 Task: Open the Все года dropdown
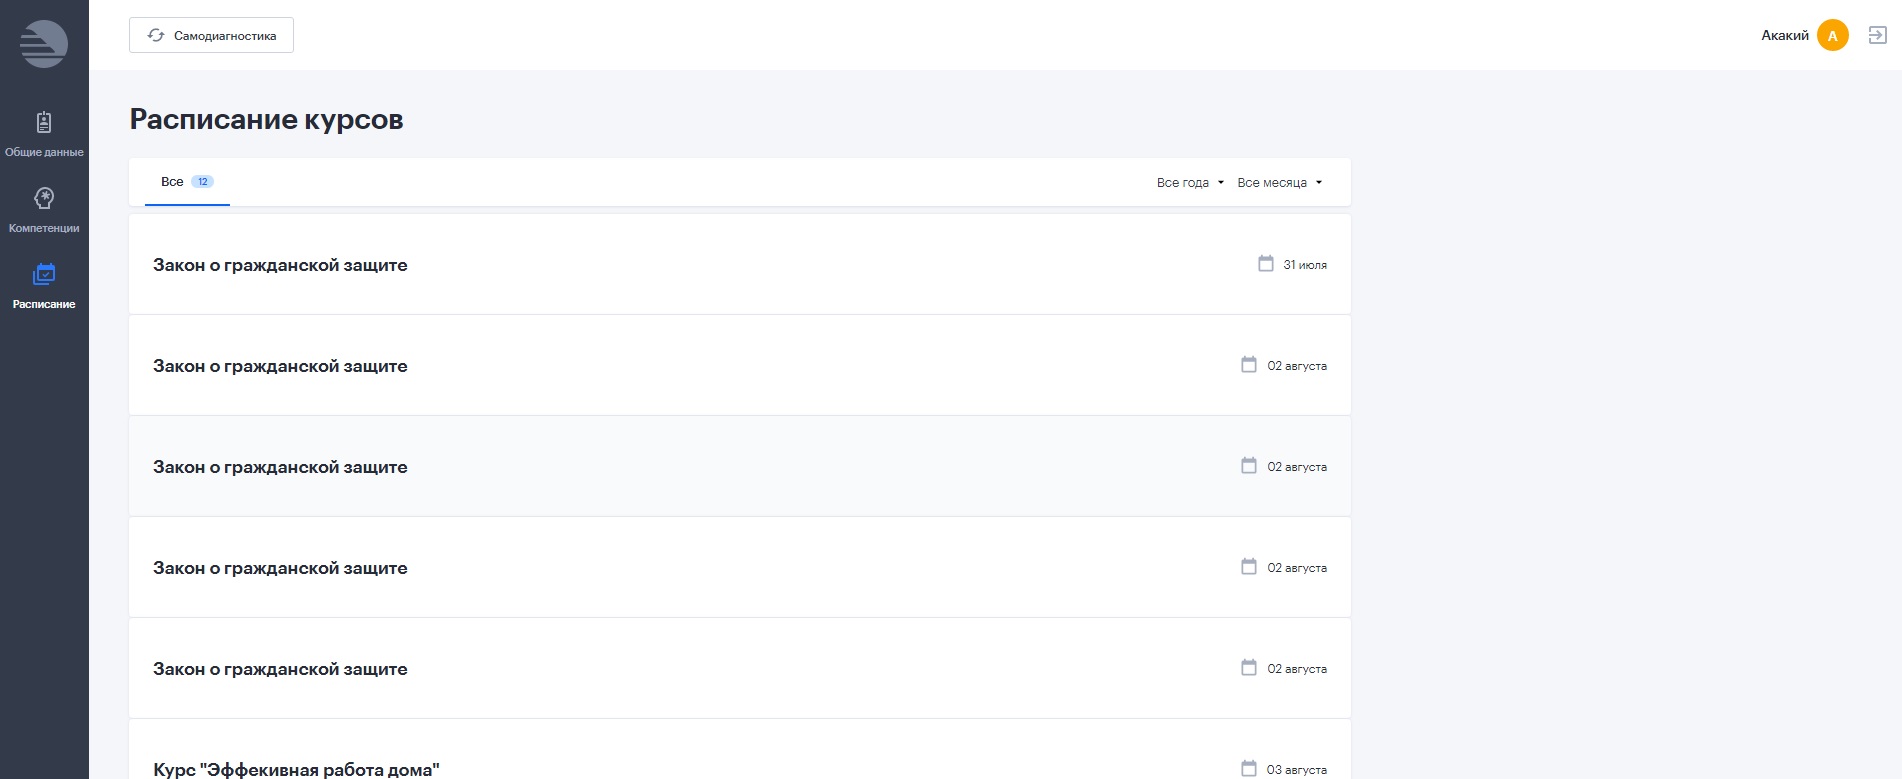point(1190,182)
